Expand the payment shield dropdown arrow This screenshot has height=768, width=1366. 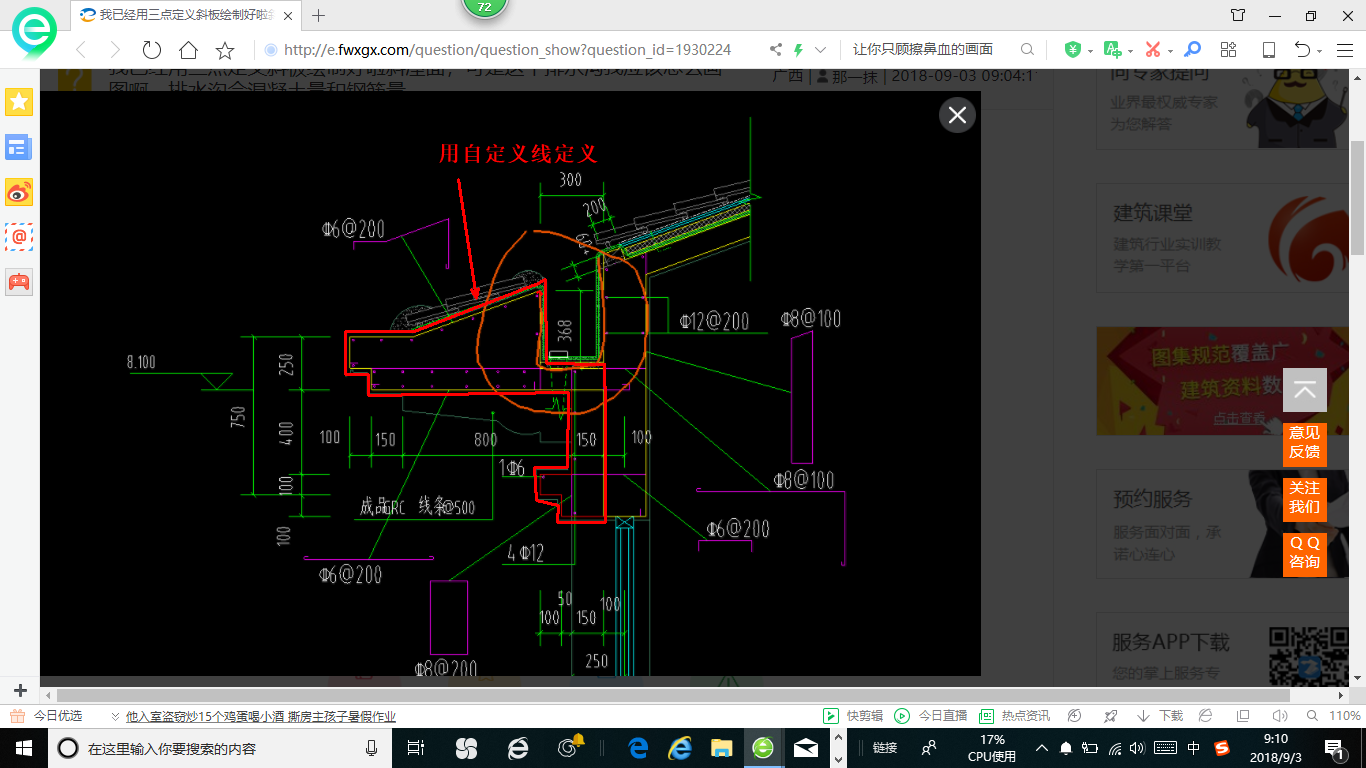(1090, 51)
